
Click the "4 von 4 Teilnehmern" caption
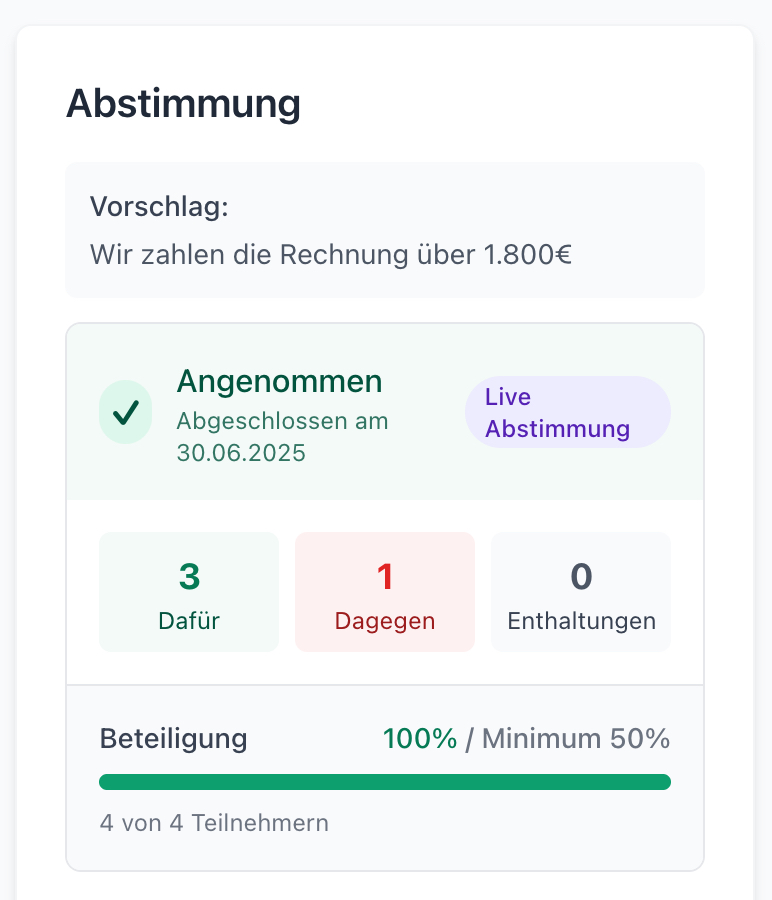click(x=214, y=823)
